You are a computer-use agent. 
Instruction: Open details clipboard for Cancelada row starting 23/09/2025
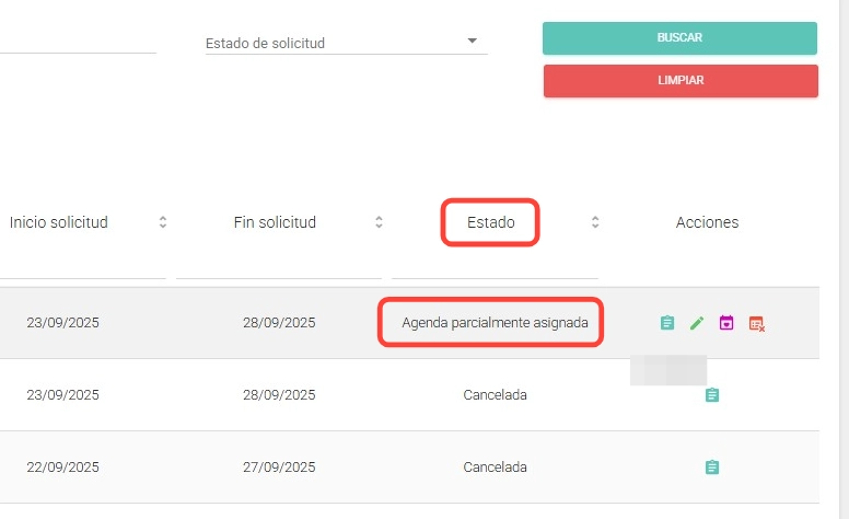coord(712,395)
